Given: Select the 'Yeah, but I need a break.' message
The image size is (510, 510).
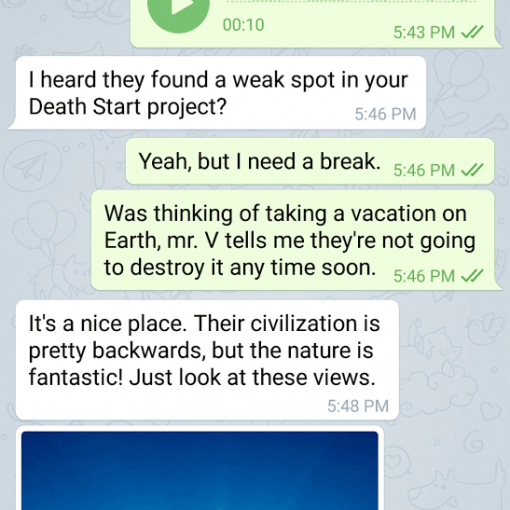Looking at the screenshot, I should (310, 161).
